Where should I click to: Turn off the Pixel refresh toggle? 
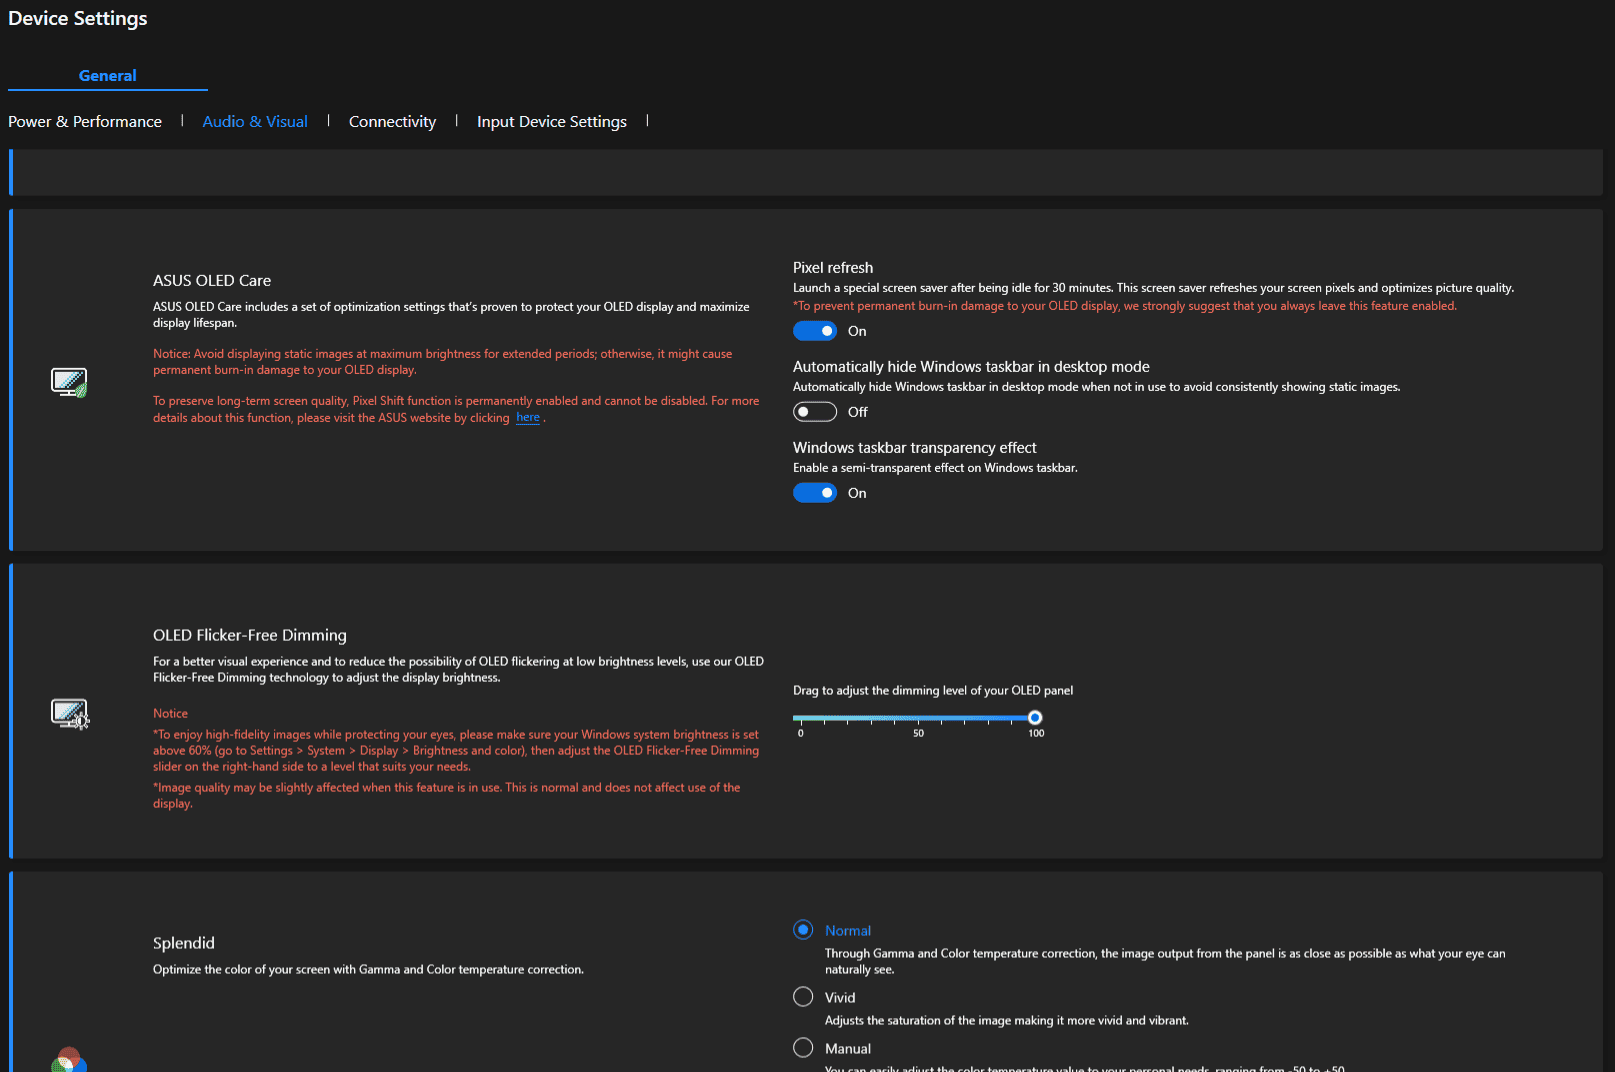click(815, 331)
